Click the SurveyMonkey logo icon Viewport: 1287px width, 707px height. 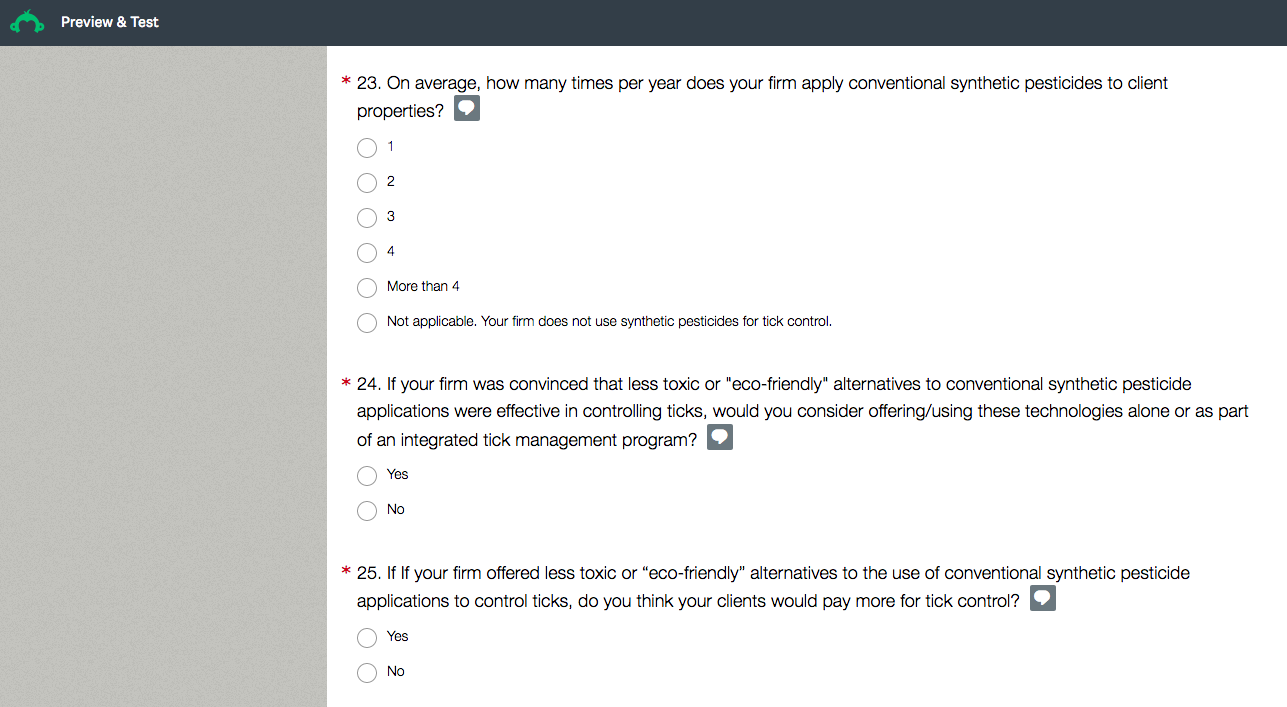tap(27, 22)
